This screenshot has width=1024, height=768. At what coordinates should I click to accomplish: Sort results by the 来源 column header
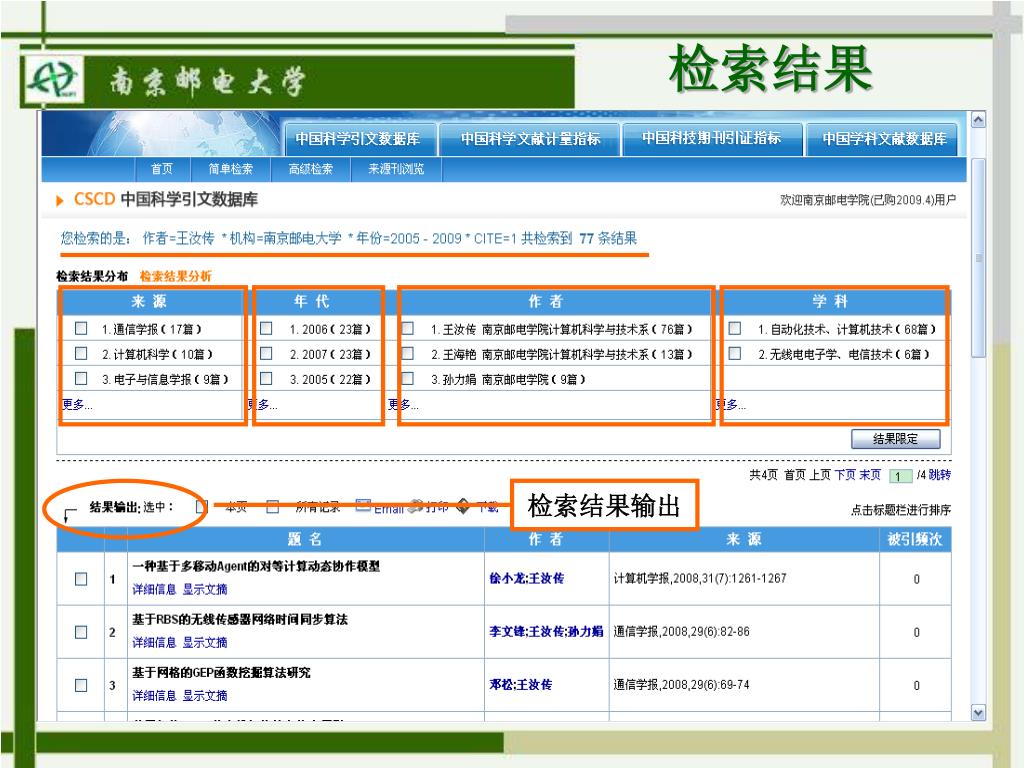[x=744, y=539]
